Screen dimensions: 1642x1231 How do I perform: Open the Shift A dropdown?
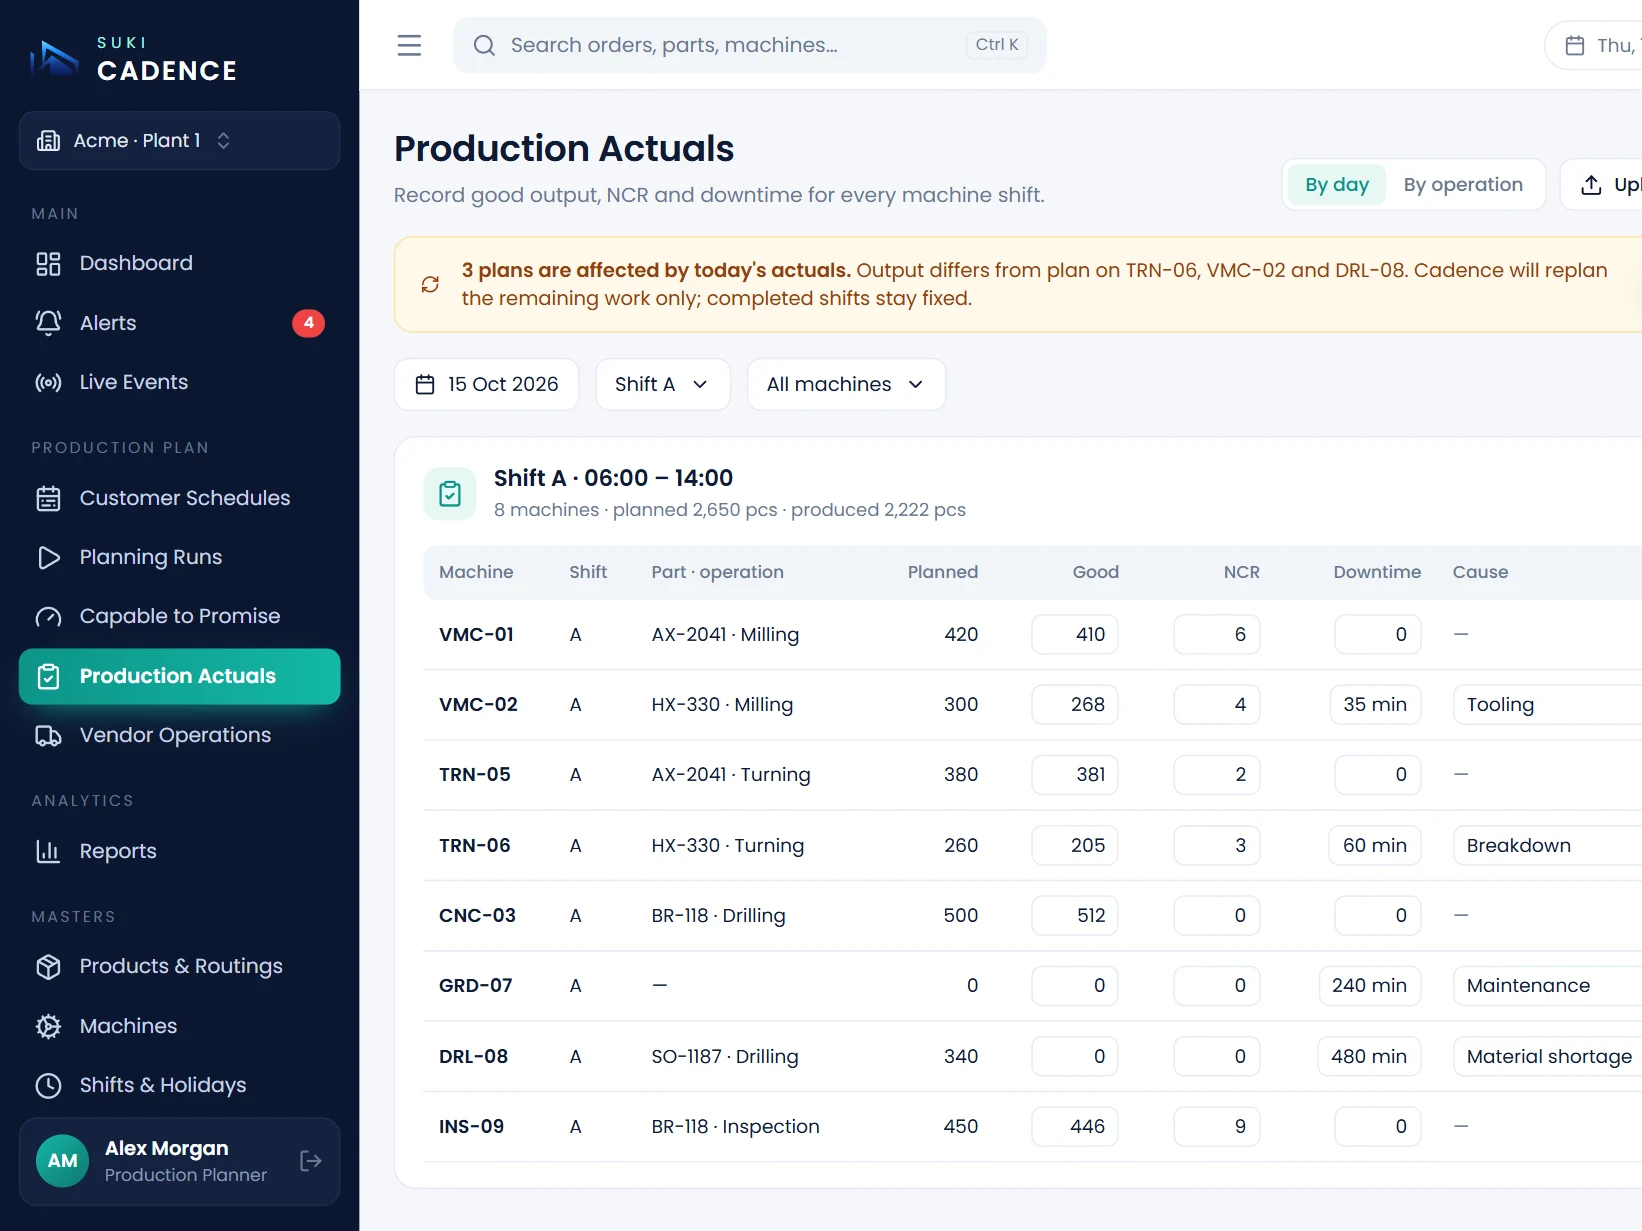click(x=663, y=384)
